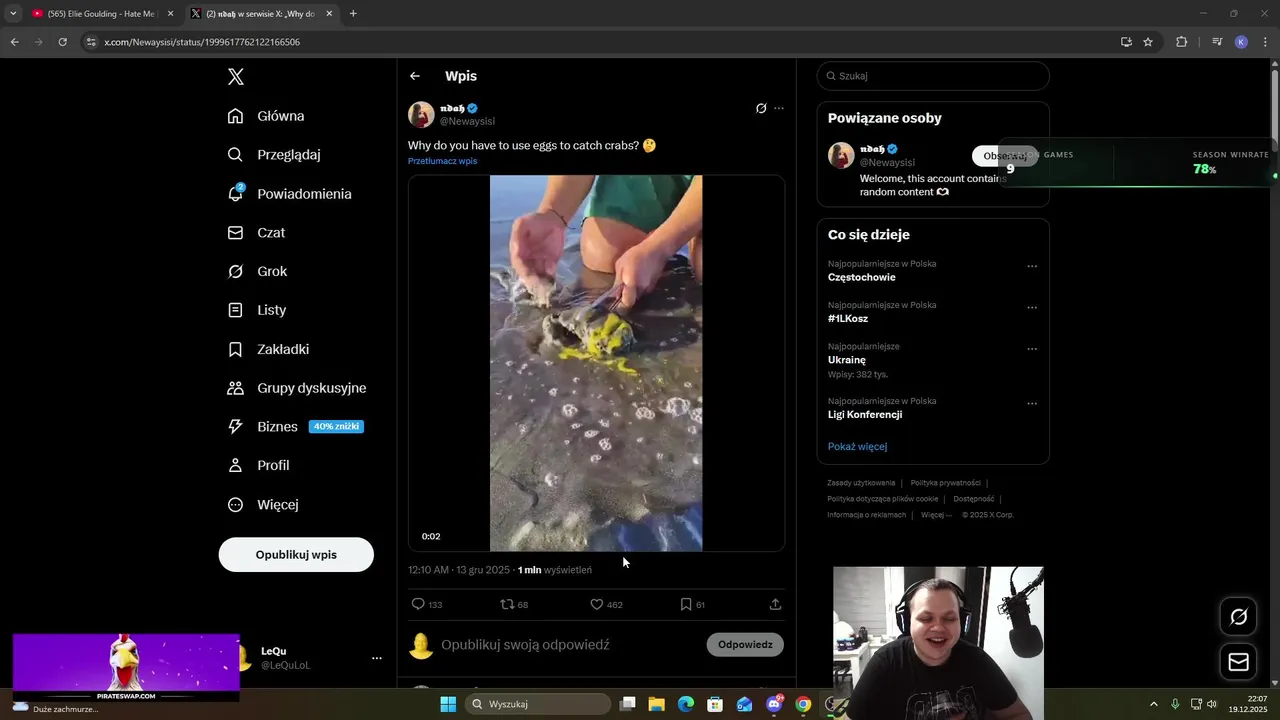Open floating Grok button
Screen dimensions: 1280x720
click(x=1238, y=617)
